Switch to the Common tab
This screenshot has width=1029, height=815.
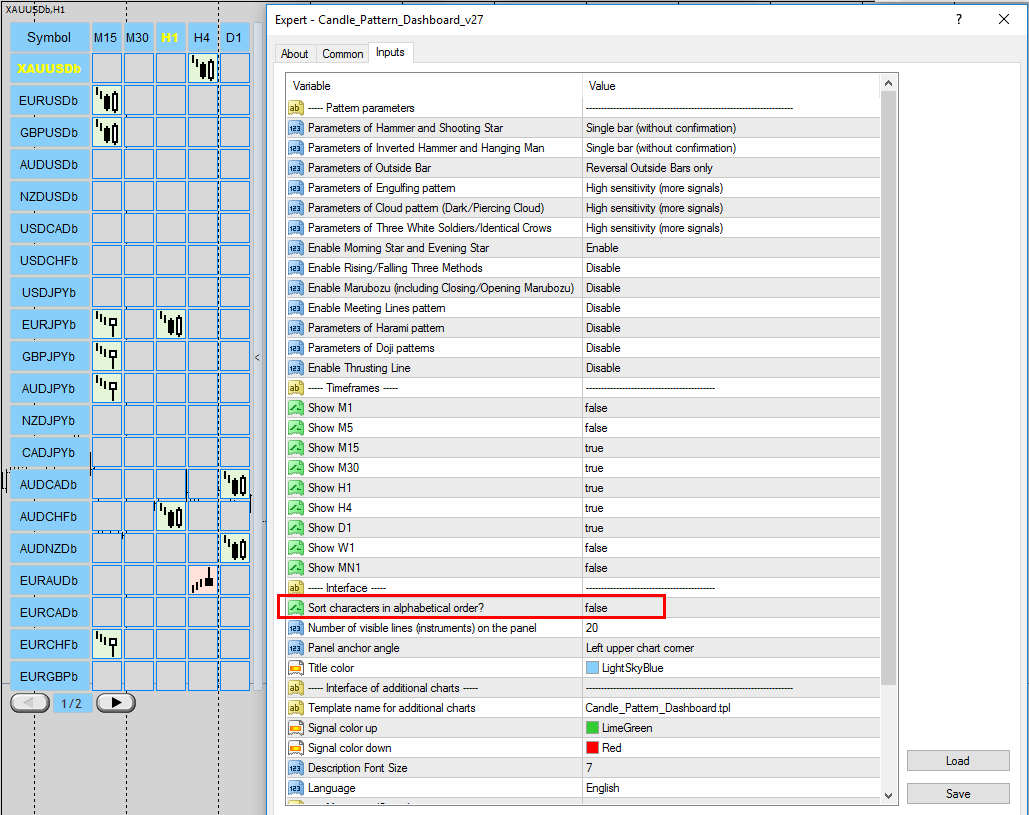point(343,54)
